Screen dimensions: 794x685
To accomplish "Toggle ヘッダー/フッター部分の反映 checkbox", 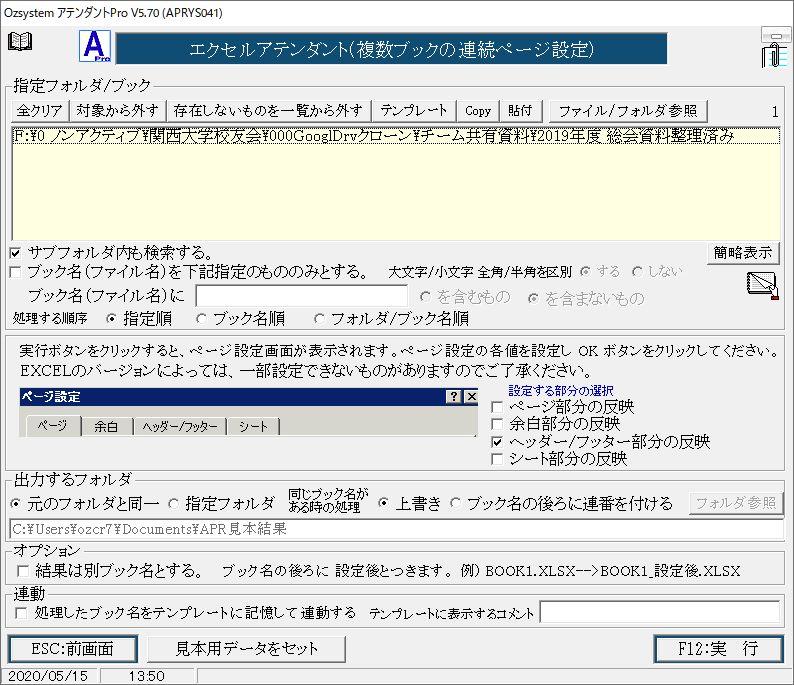I will [497, 442].
